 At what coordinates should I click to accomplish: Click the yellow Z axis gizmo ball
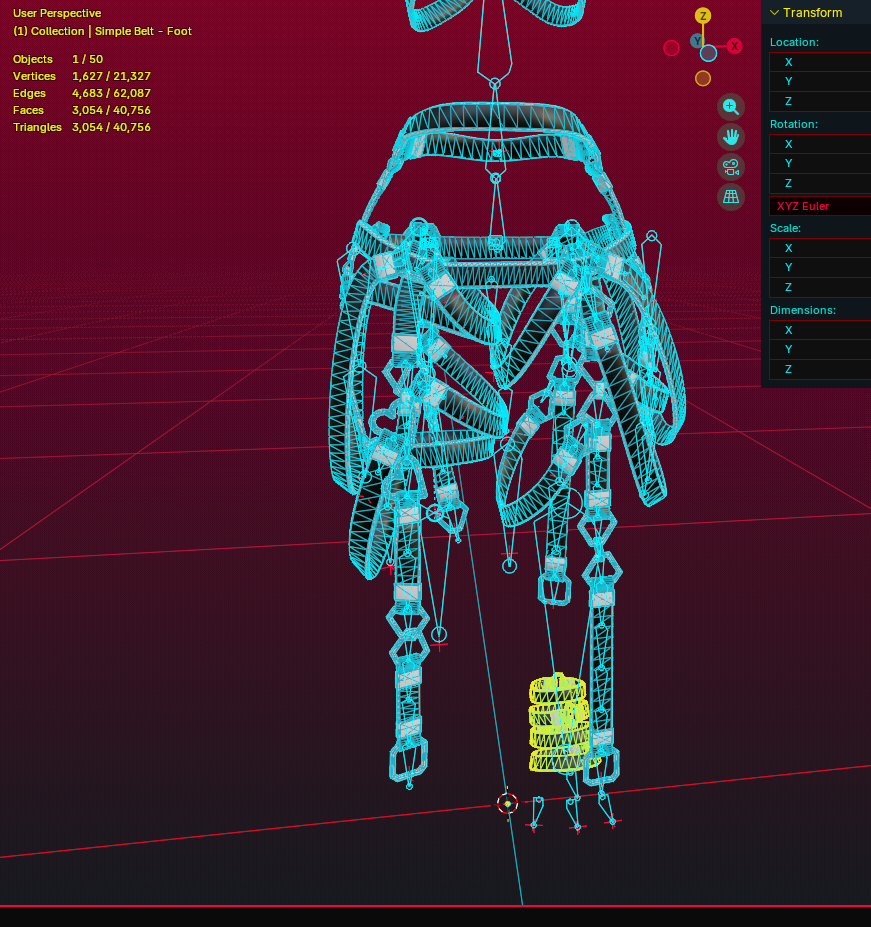click(702, 16)
